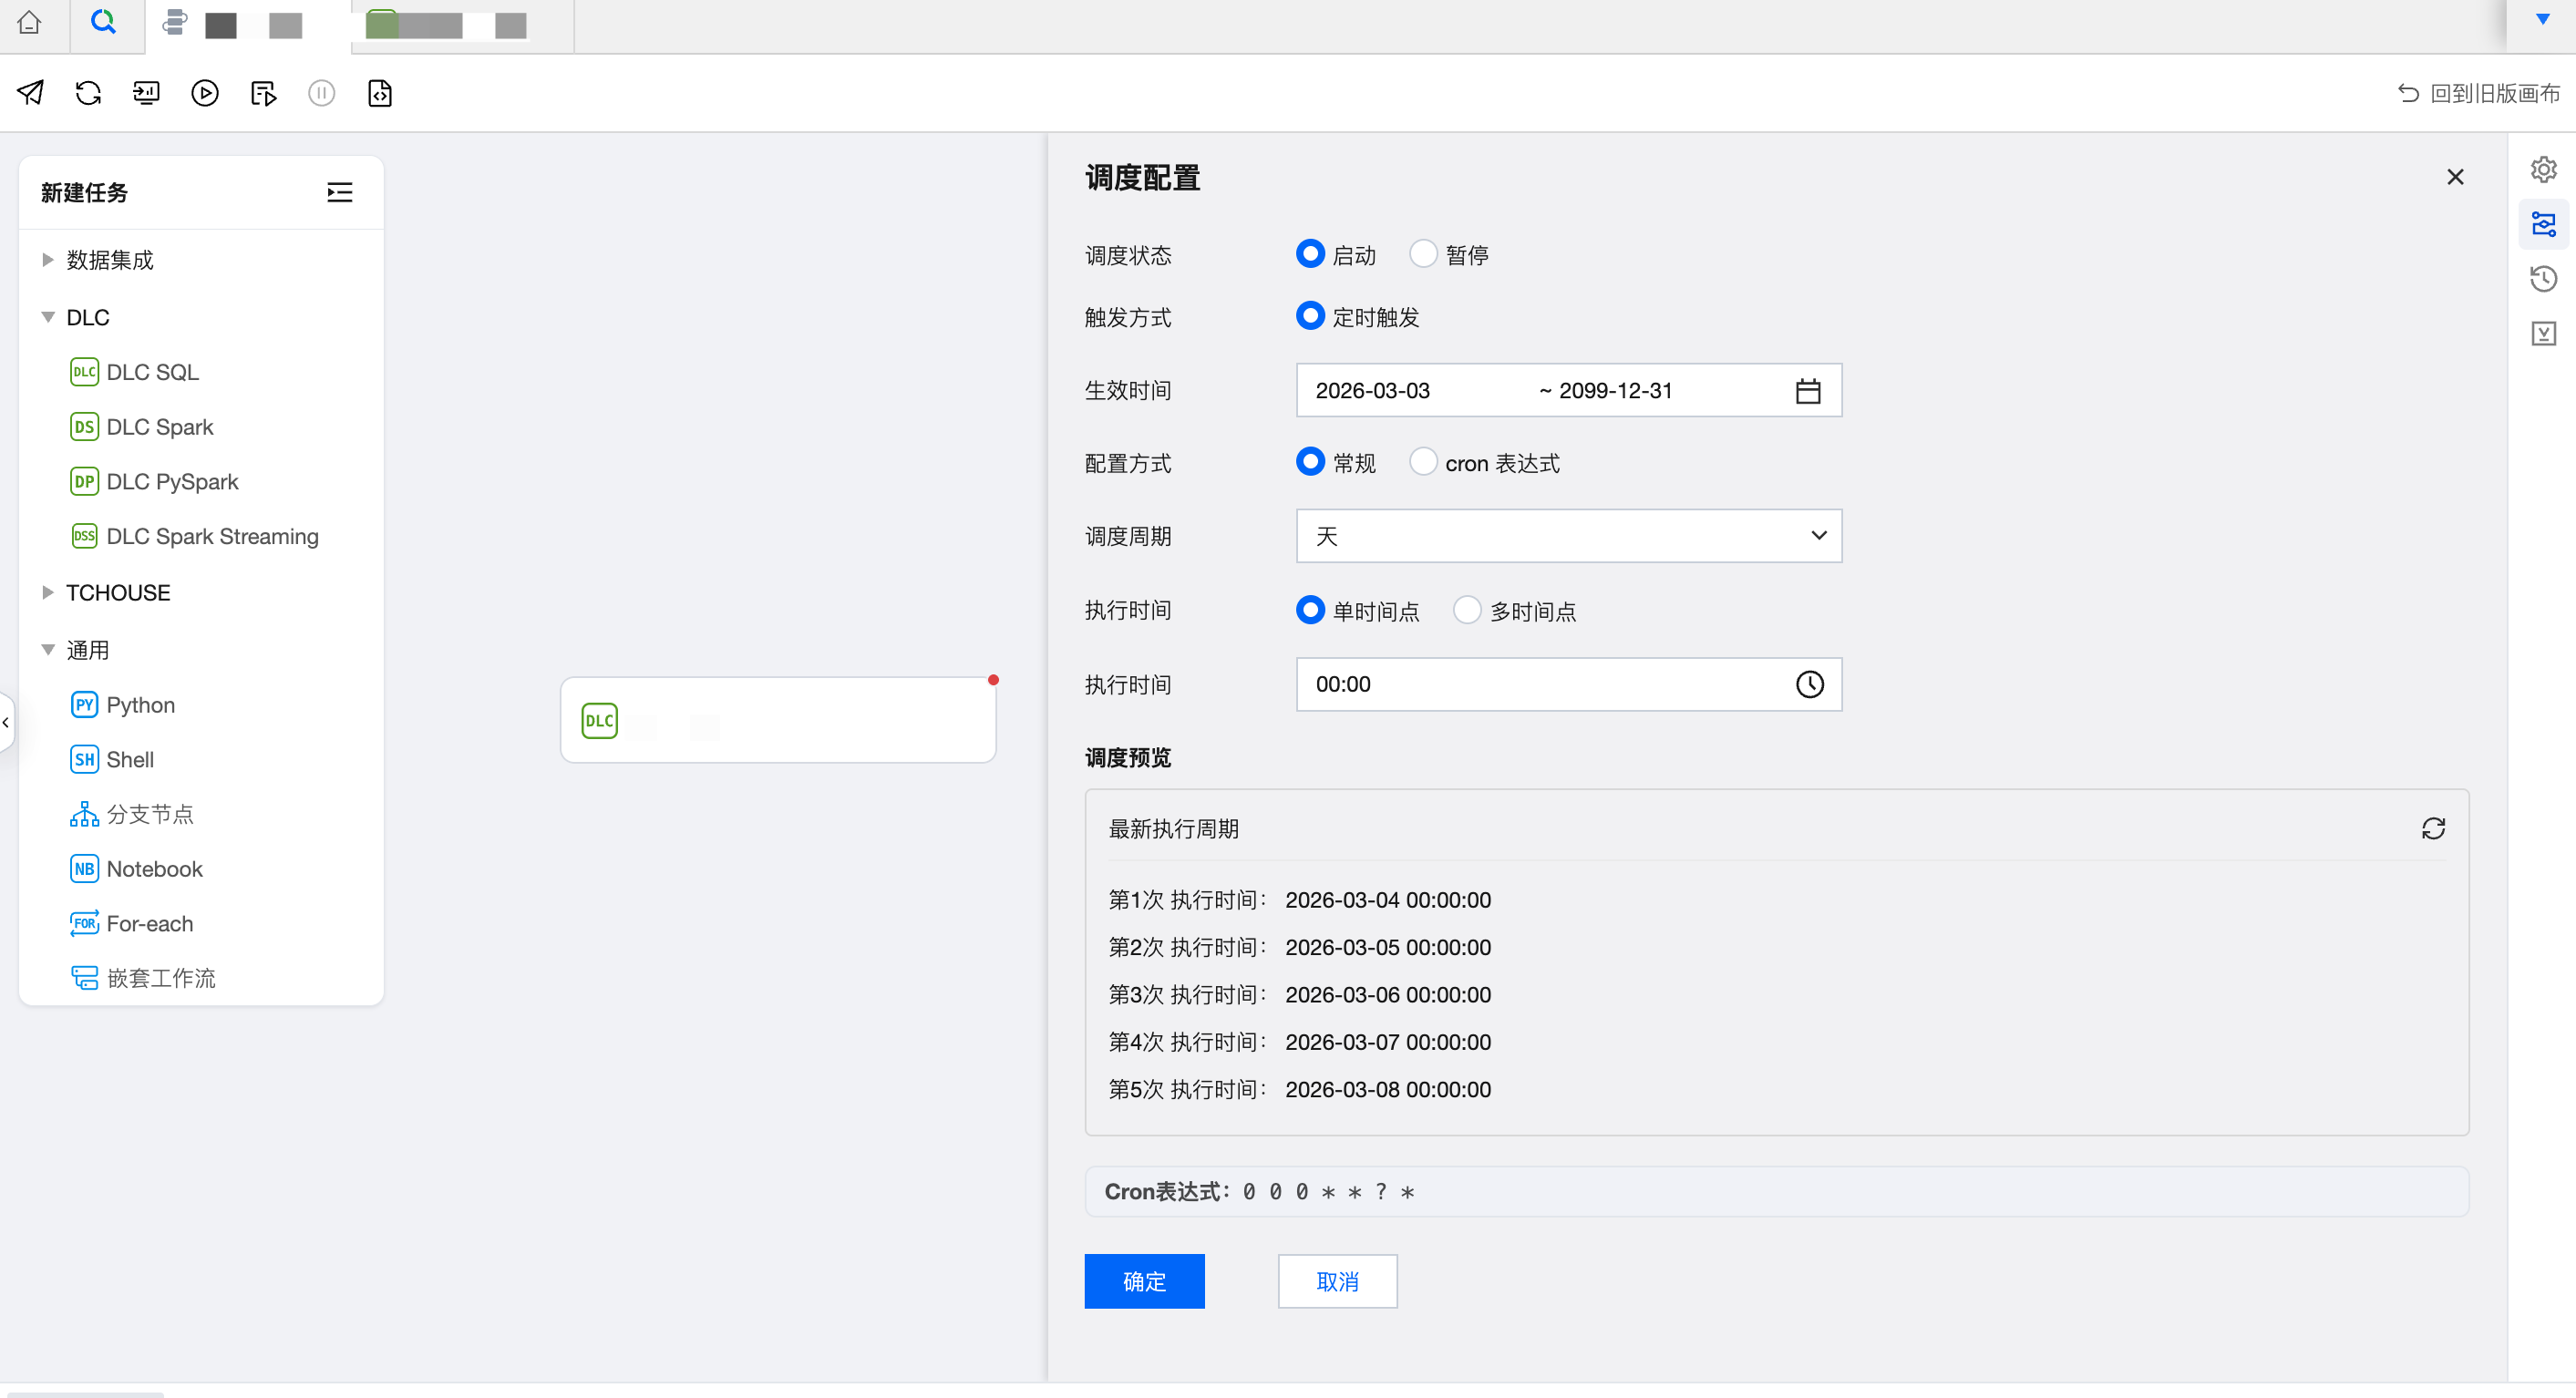Open the scheduling settings icon in right sidebar

tap(2543, 224)
